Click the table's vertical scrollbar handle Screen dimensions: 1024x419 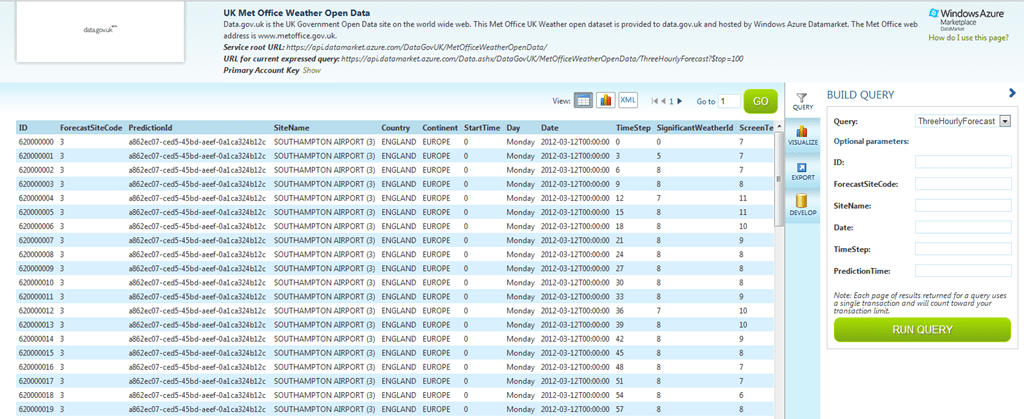[778, 179]
